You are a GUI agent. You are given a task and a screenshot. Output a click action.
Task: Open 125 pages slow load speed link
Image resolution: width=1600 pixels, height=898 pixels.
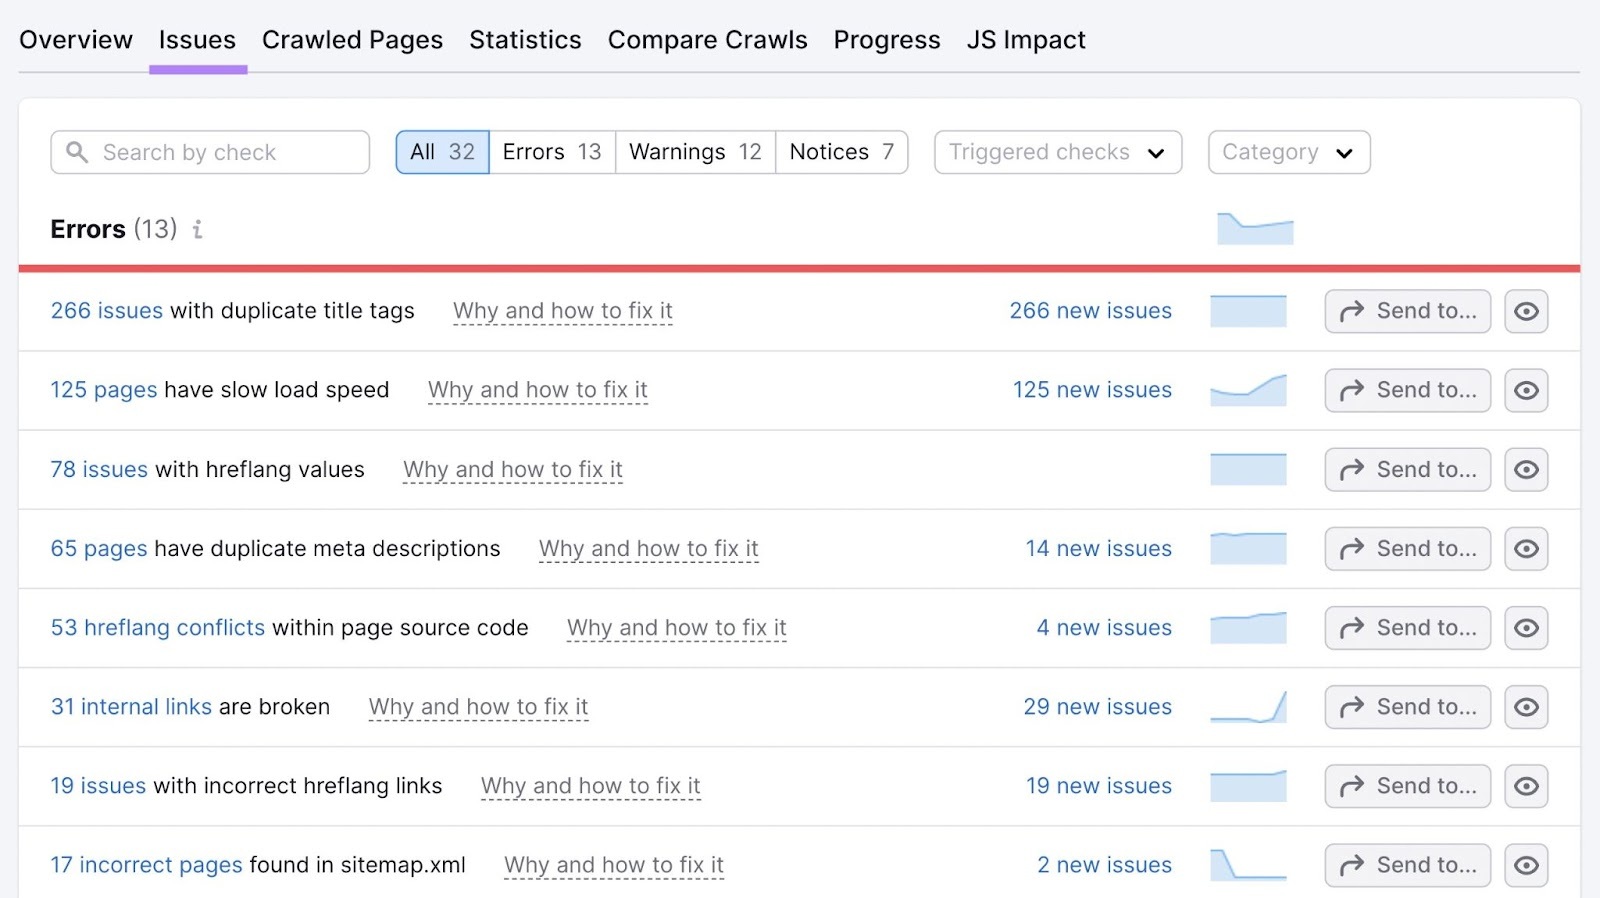[104, 390]
